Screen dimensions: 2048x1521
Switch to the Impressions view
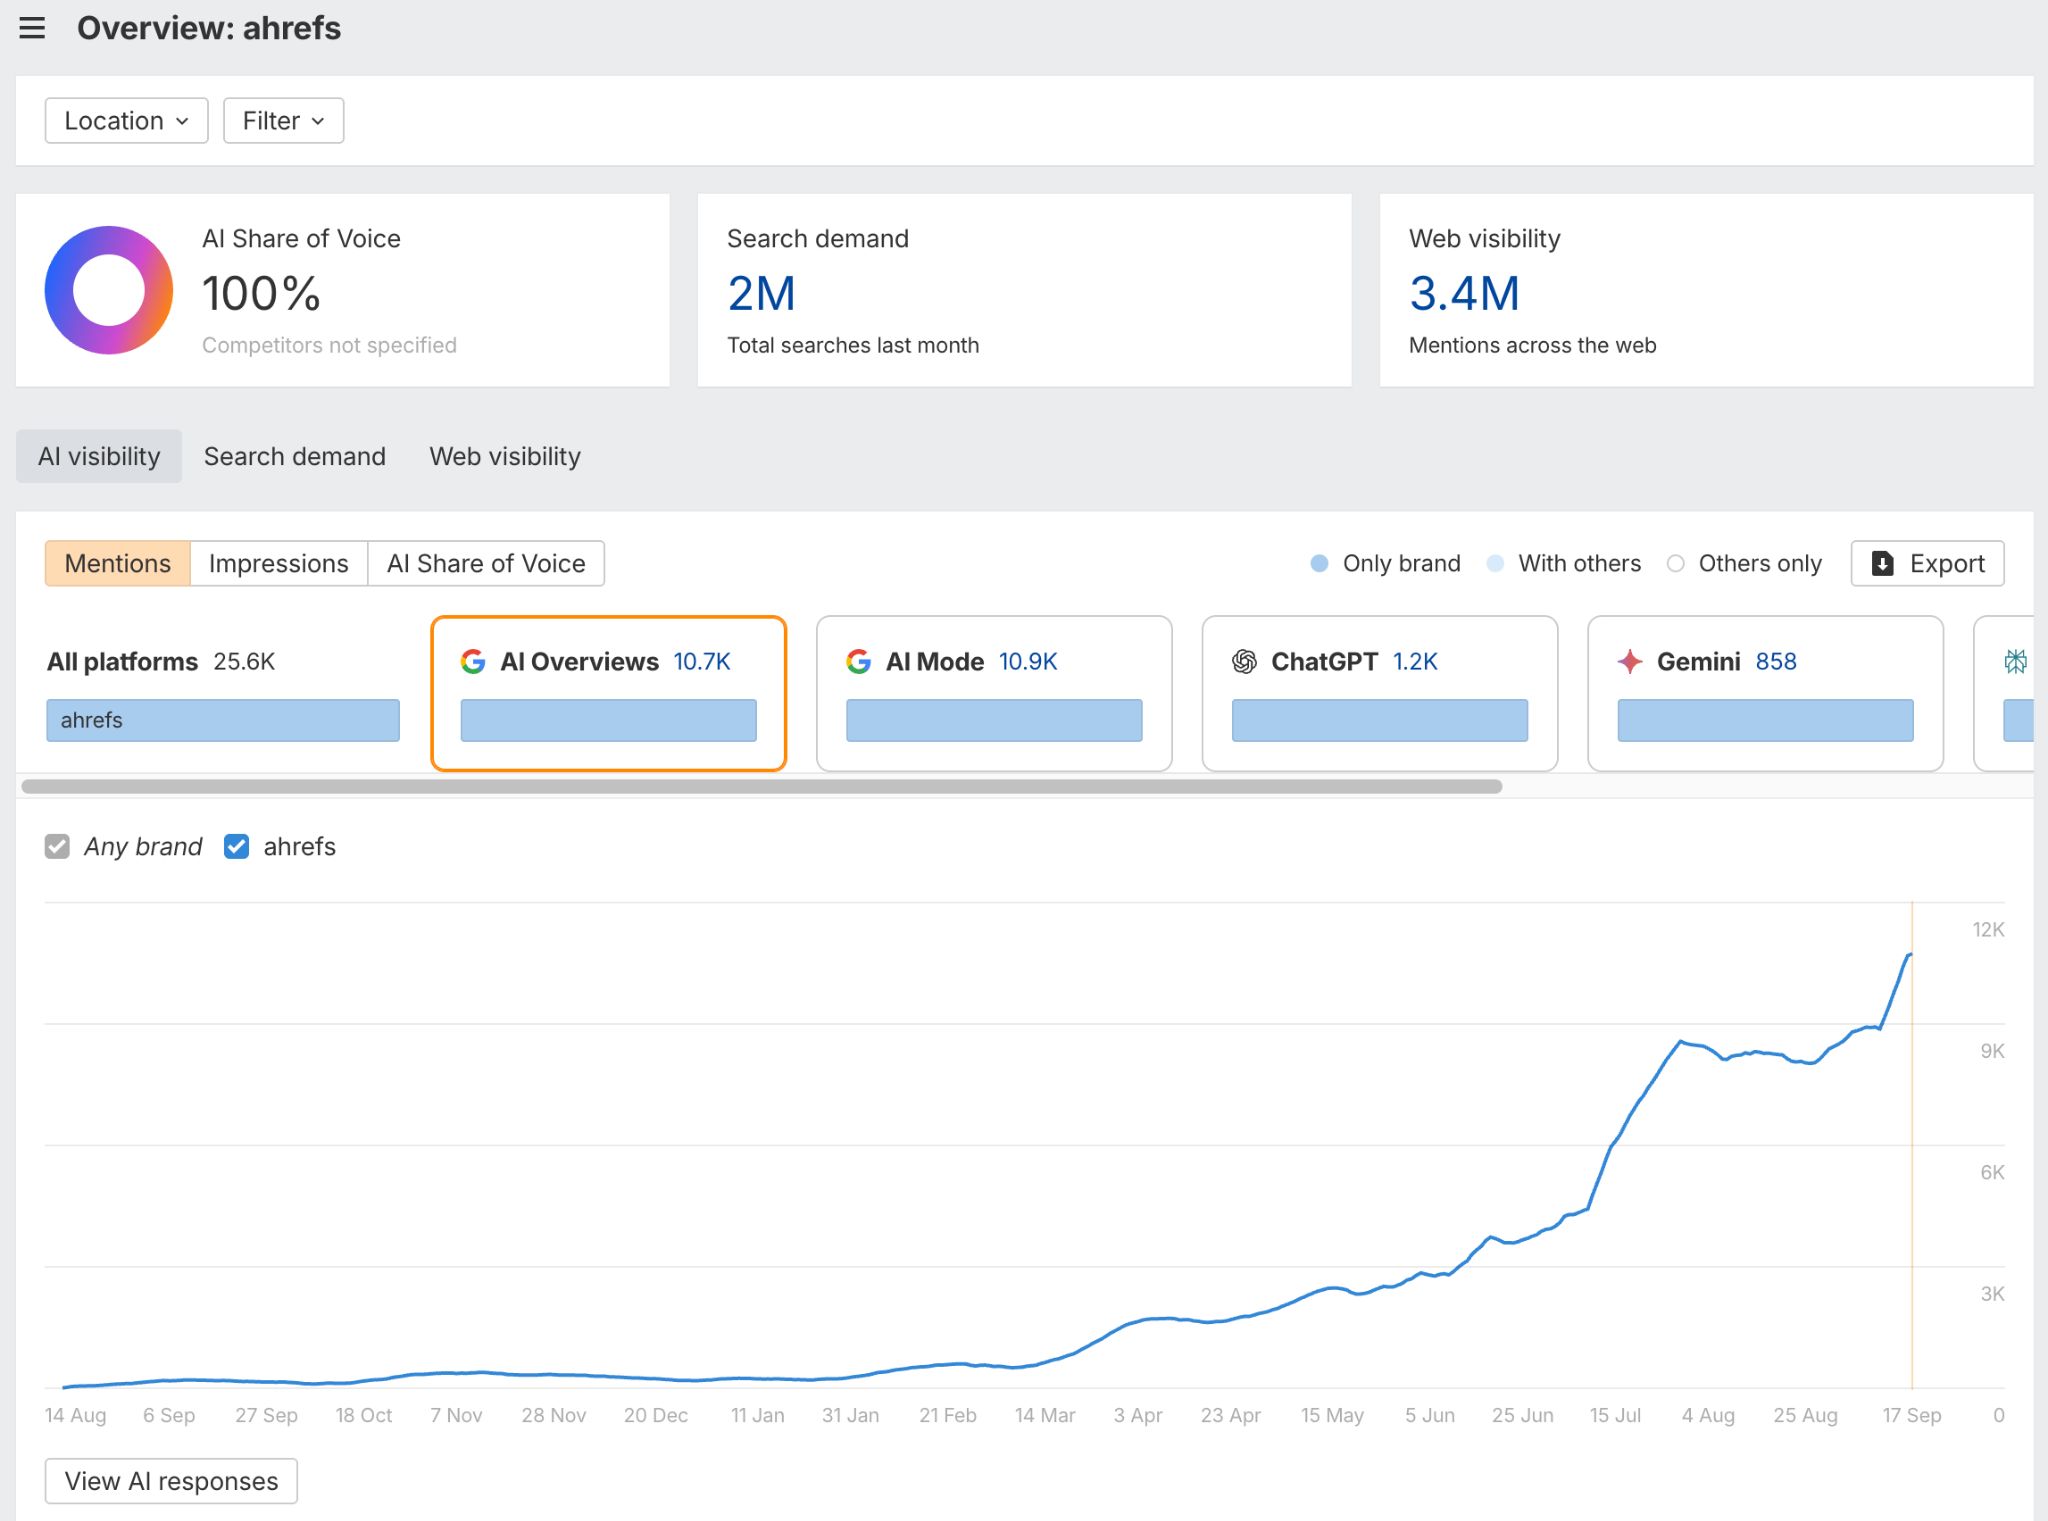pos(278,563)
